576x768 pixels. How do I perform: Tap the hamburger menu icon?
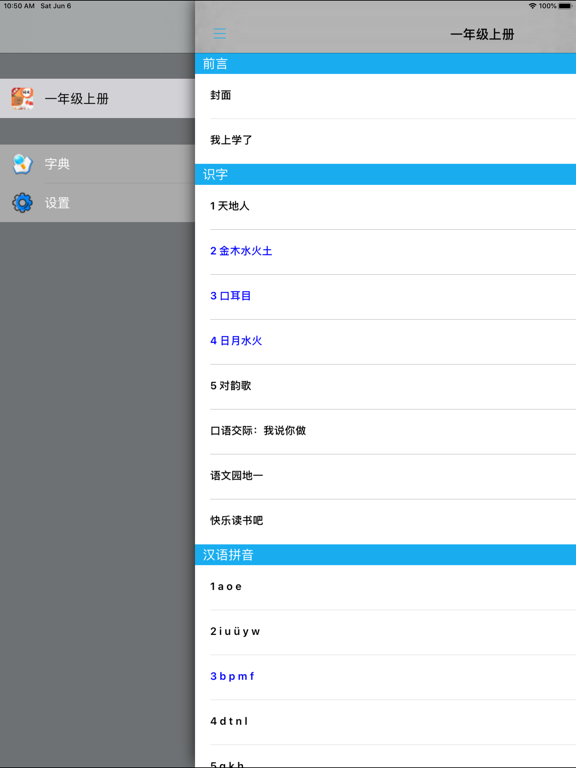coord(219,33)
